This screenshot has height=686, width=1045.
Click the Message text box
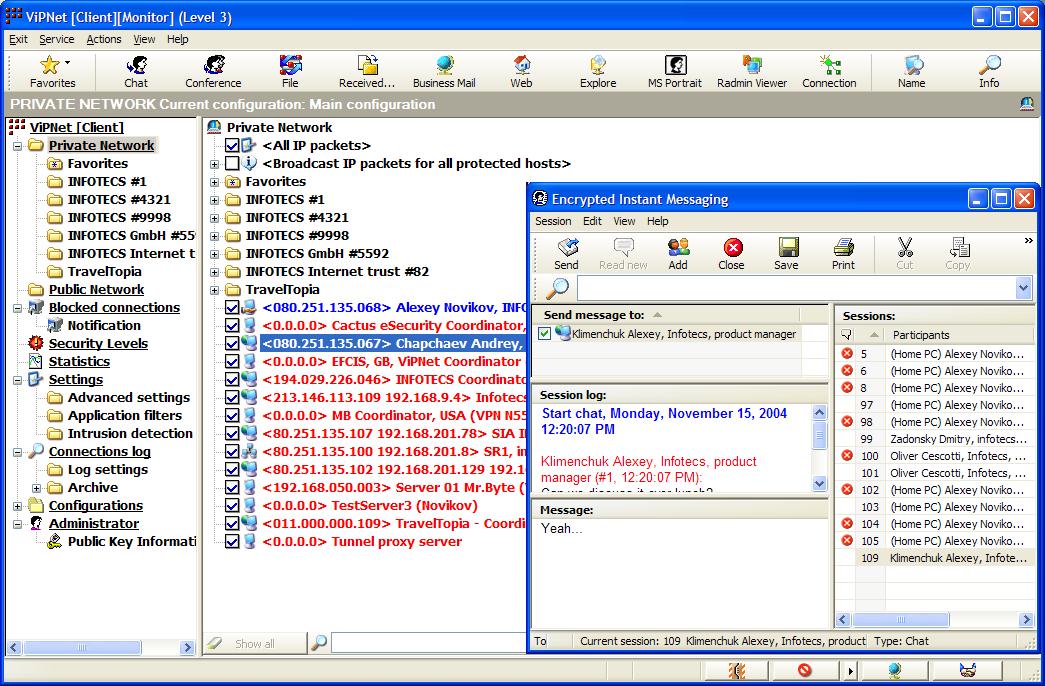(679, 573)
